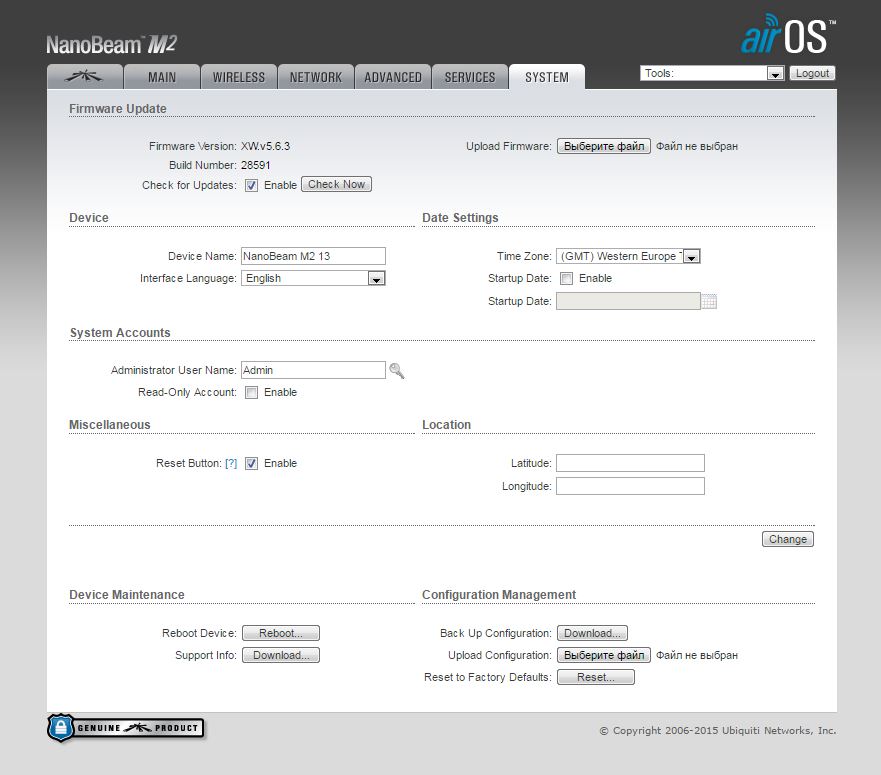Enable the Startup Date checkbox
The height and width of the screenshot is (775, 881).
566,279
